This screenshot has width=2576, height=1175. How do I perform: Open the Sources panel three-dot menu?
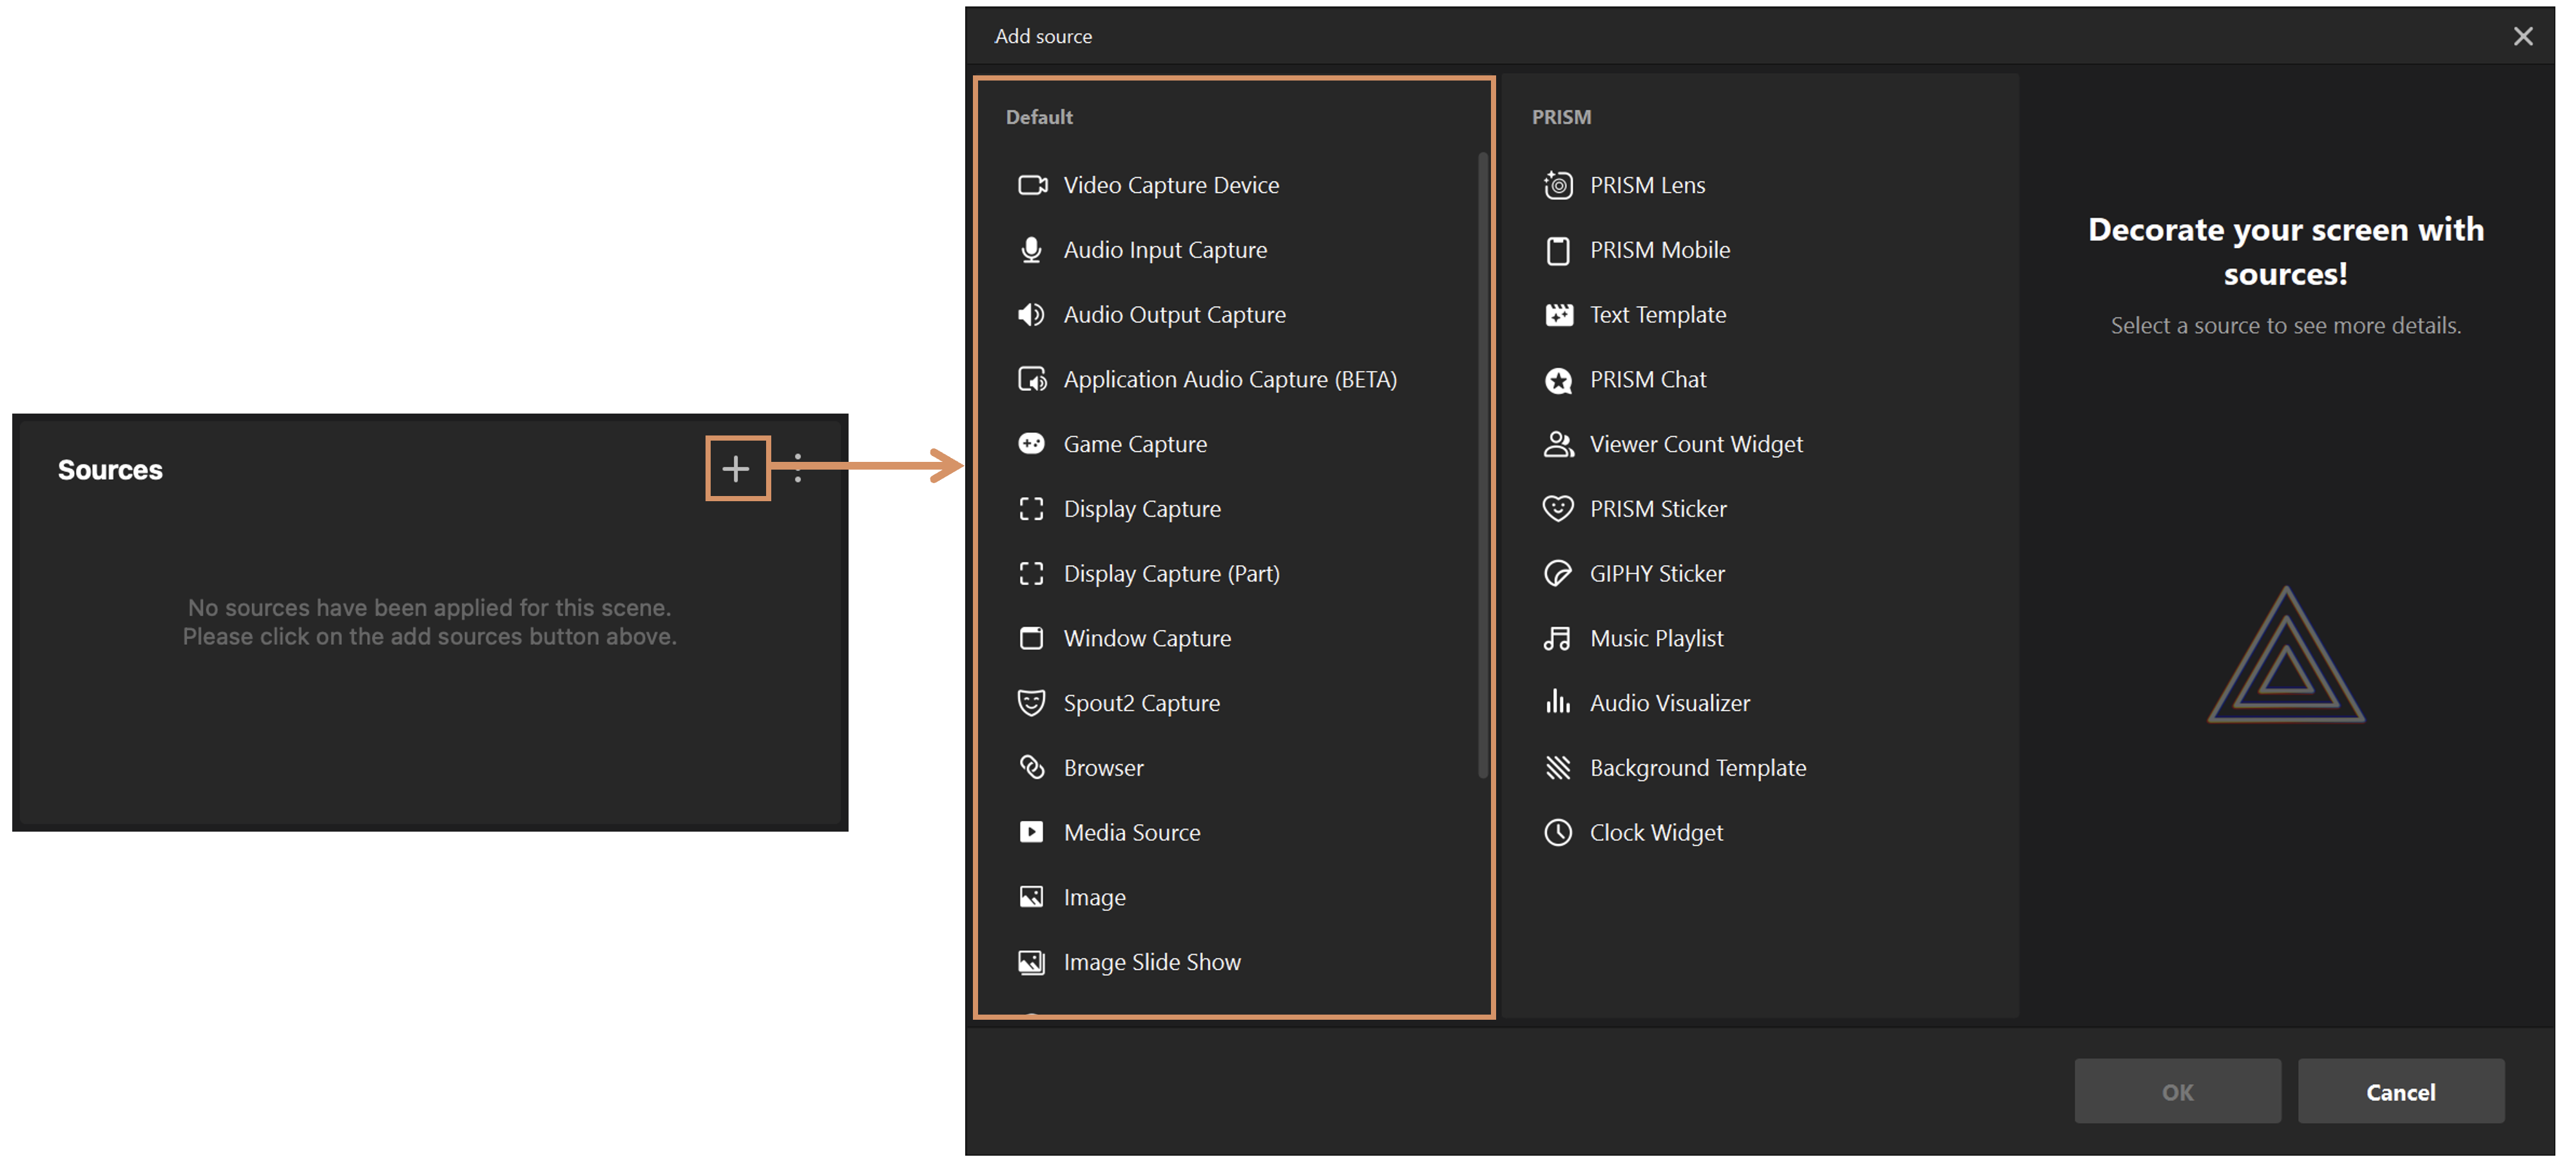[798, 468]
